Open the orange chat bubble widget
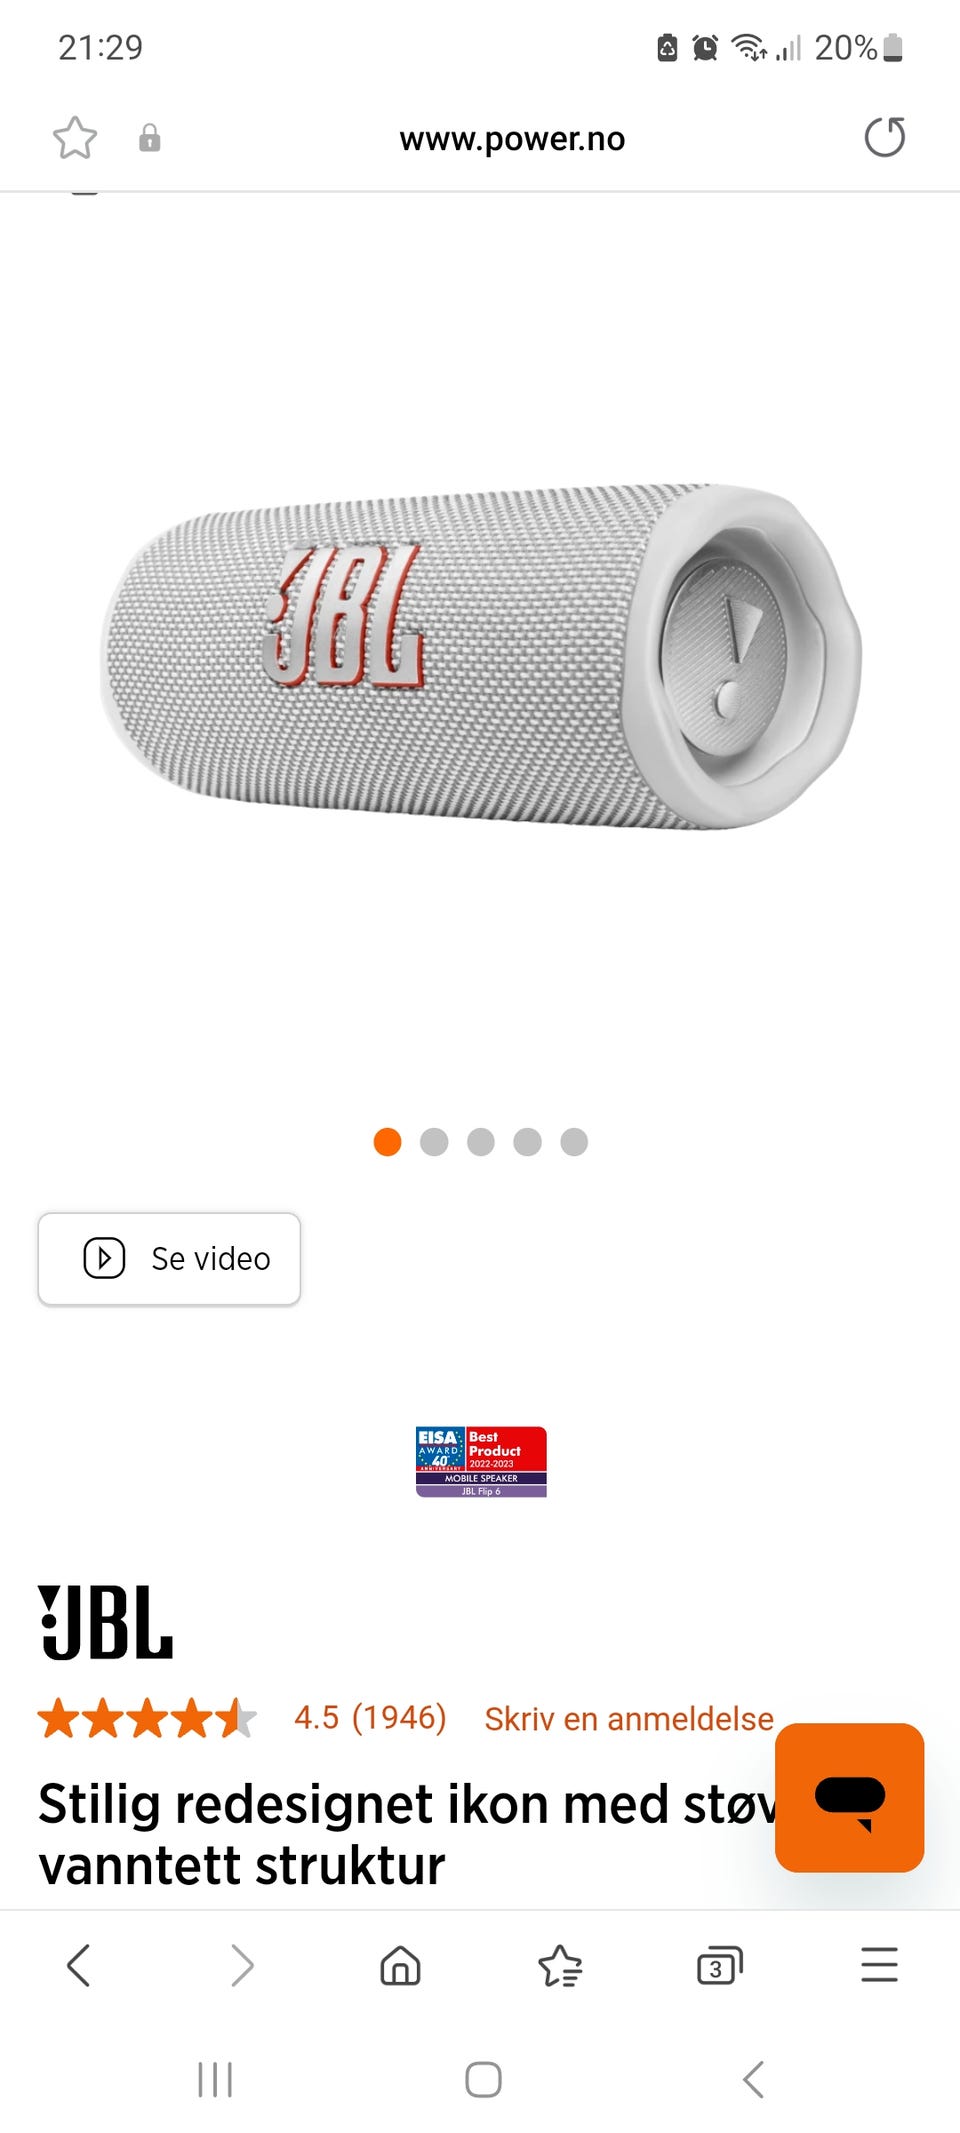 pos(849,1797)
